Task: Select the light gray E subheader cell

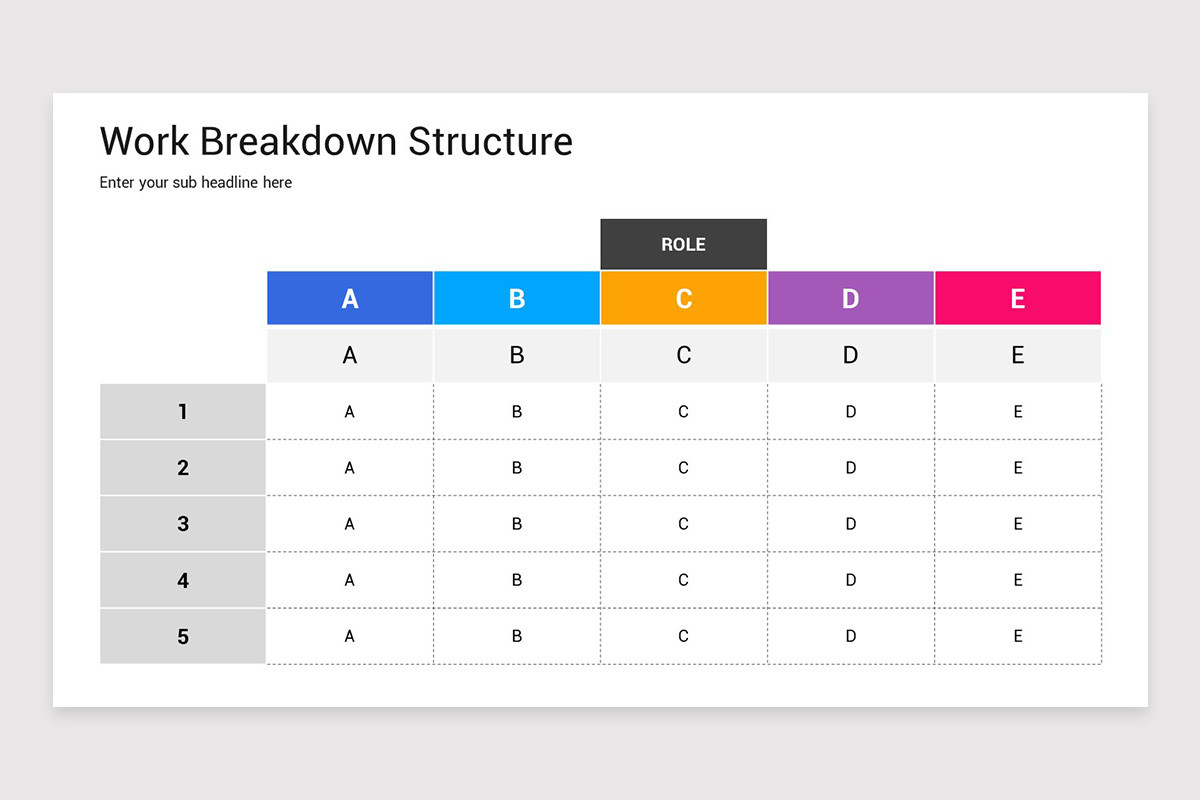Action: click(x=1018, y=355)
